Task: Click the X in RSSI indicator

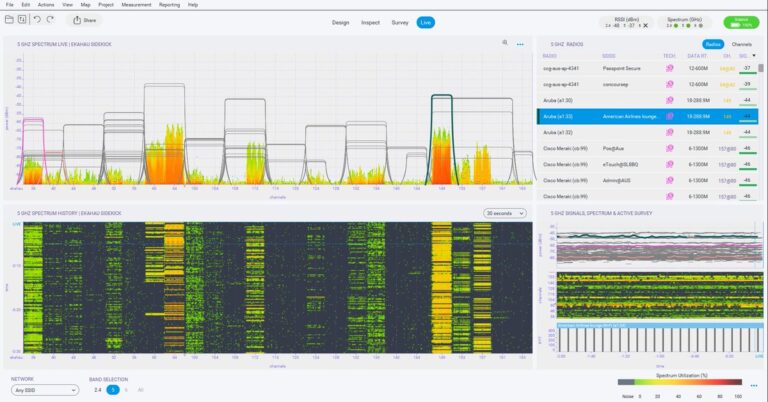Action: pos(646,25)
